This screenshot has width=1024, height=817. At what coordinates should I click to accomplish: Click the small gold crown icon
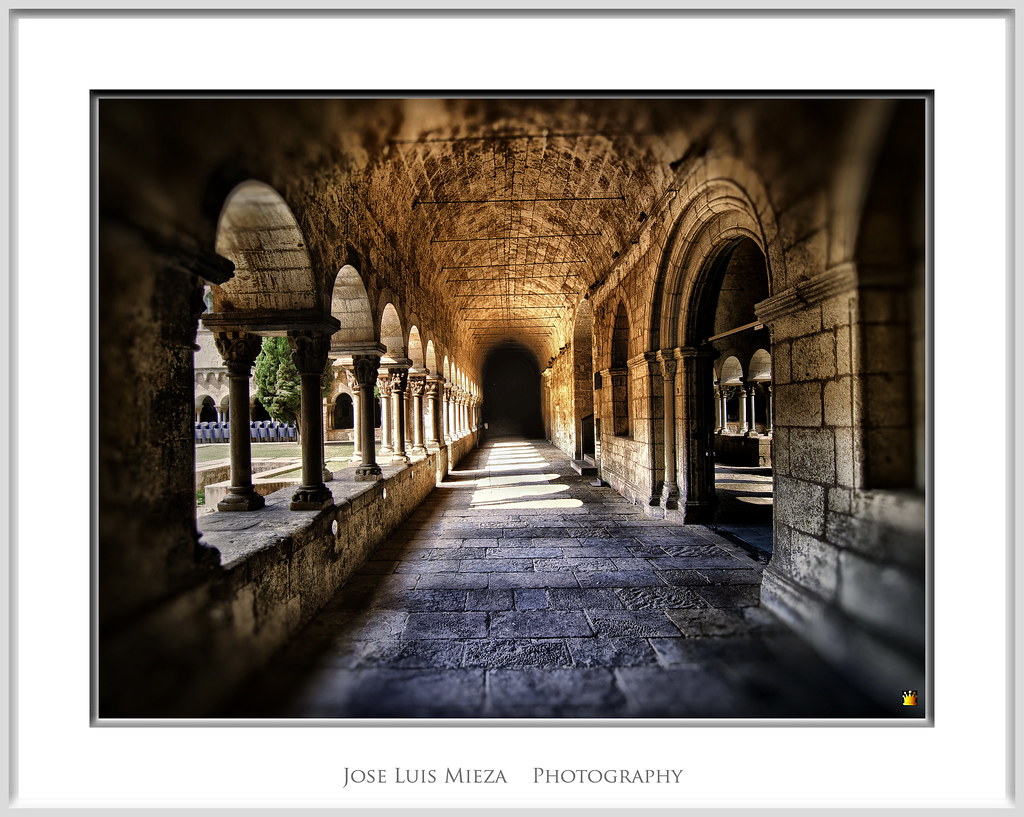[x=909, y=698]
